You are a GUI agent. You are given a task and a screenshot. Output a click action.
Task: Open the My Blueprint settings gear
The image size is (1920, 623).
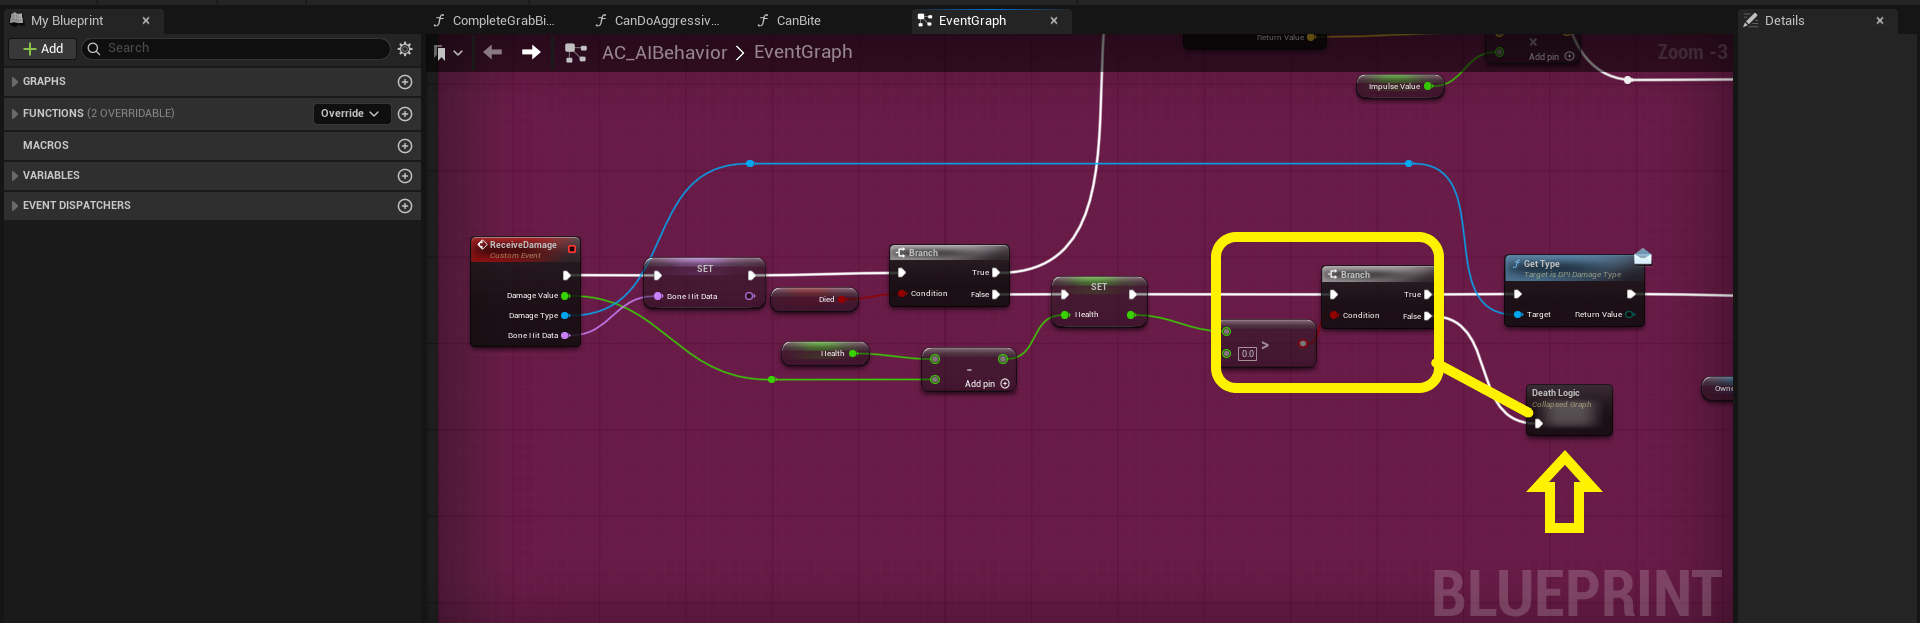click(405, 48)
